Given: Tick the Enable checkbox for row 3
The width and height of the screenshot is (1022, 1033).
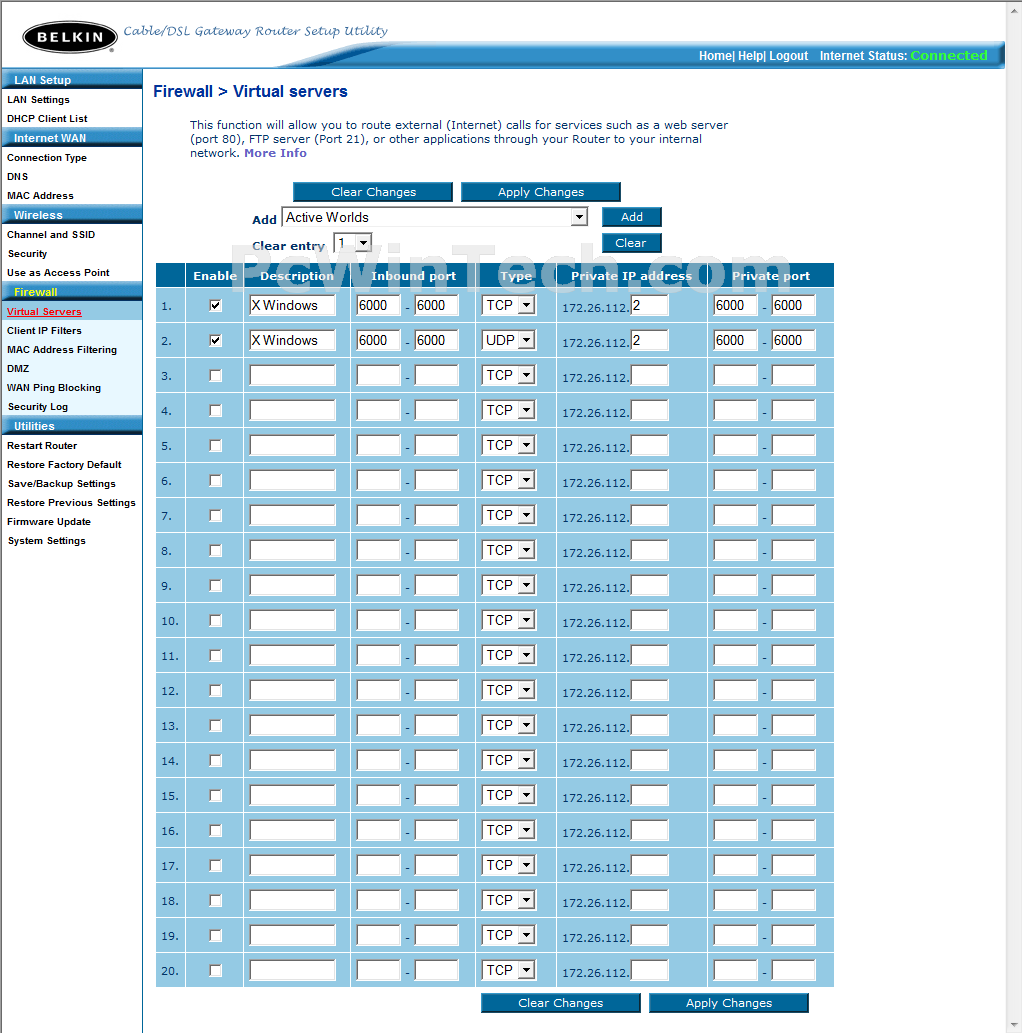Looking at the screenshot, I should click(215, 376).
